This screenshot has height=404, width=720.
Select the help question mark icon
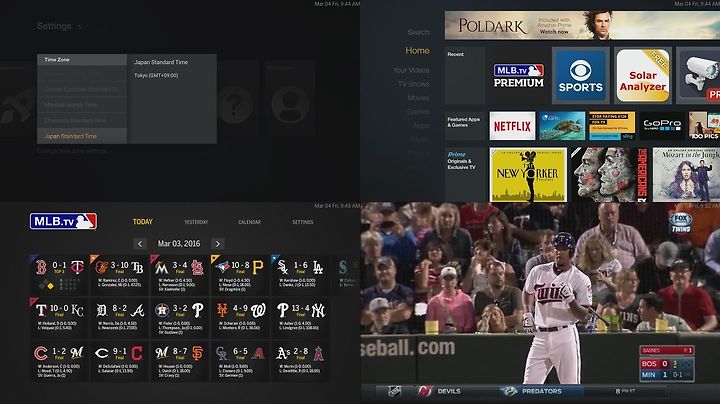click(x=235, y=106)
